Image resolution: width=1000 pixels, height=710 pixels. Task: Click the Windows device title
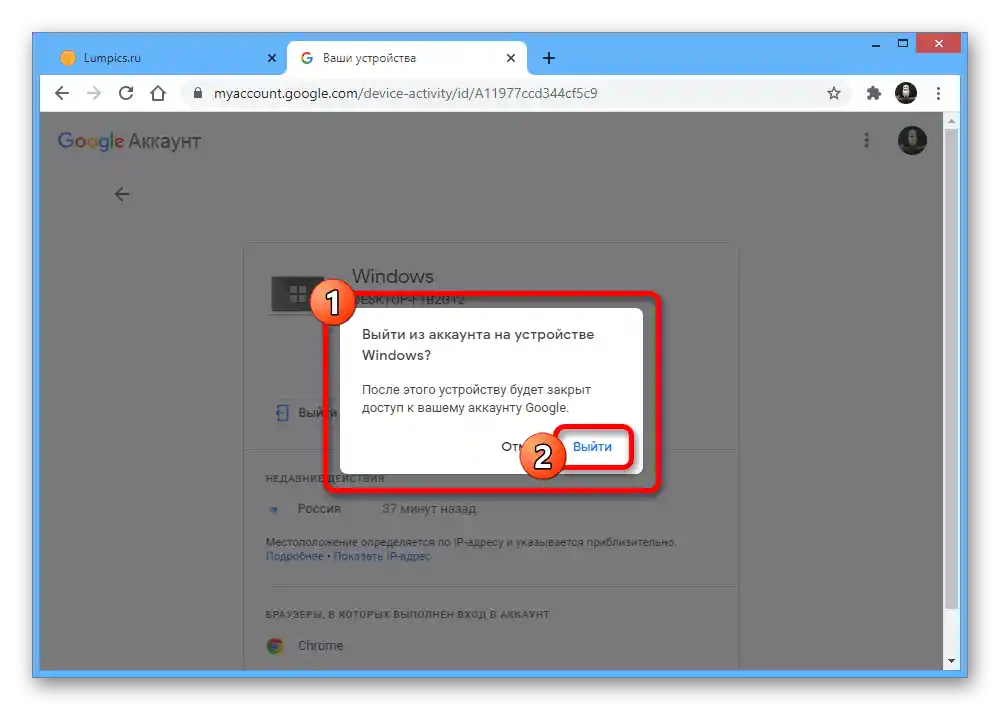point(393,276)
